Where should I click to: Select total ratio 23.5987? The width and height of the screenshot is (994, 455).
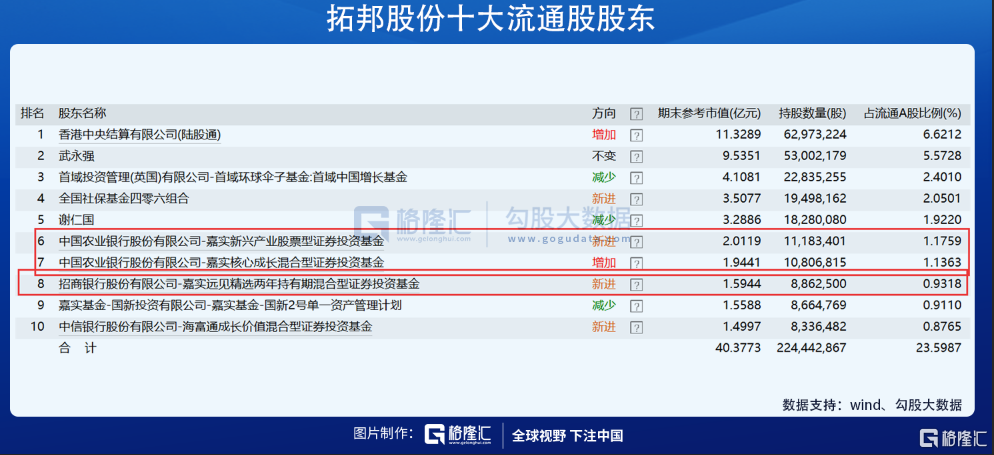click(939, 348)
